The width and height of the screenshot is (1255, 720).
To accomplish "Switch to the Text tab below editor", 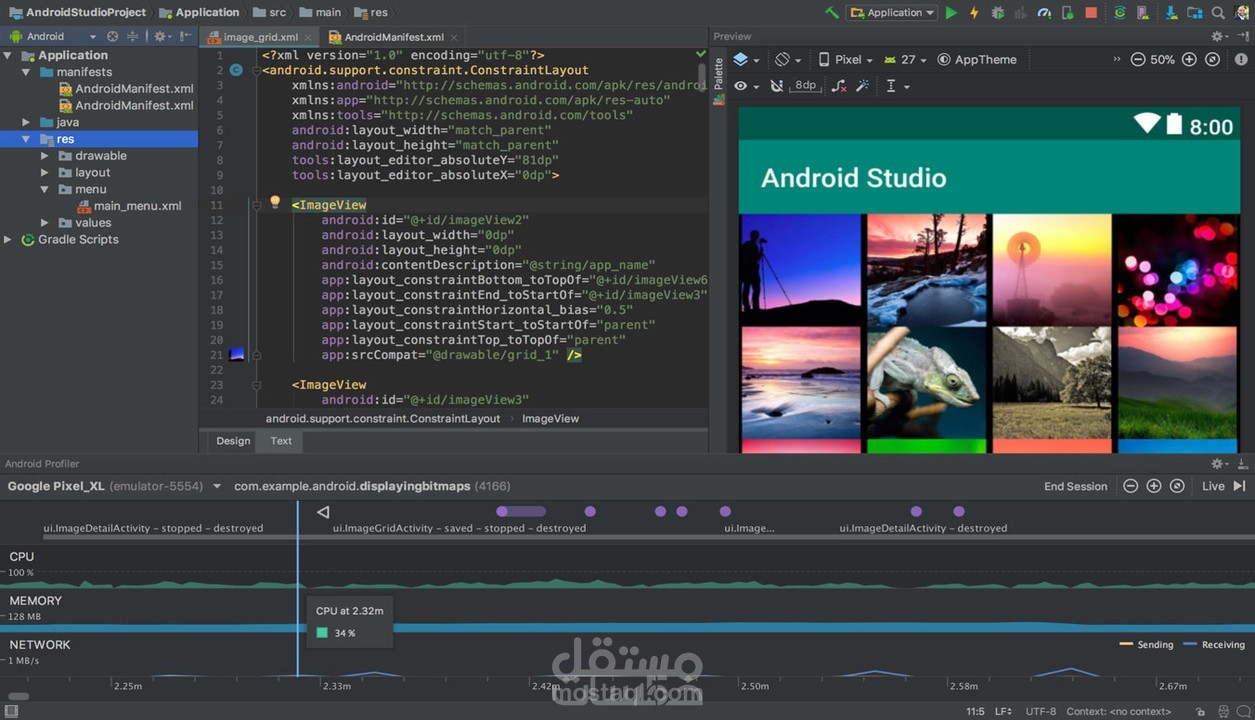I will tap(281, 441).
